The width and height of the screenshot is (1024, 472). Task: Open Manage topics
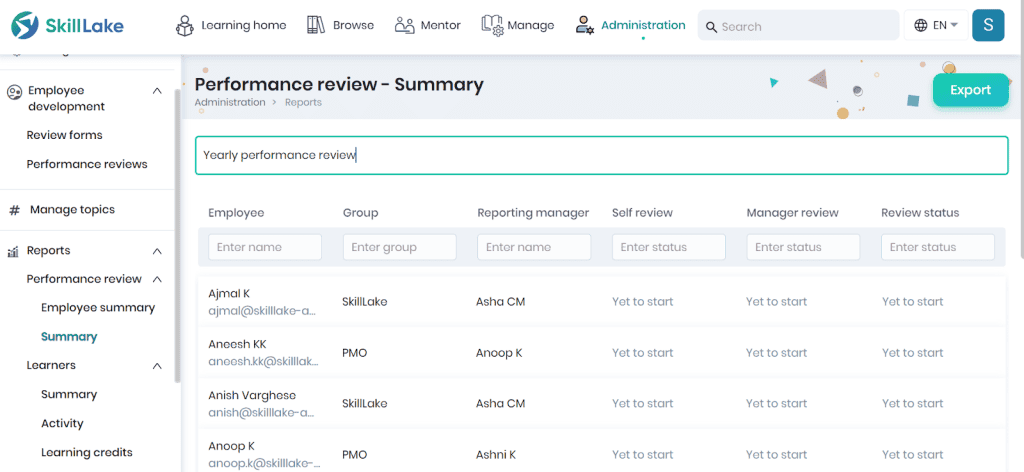coord(72,210)
